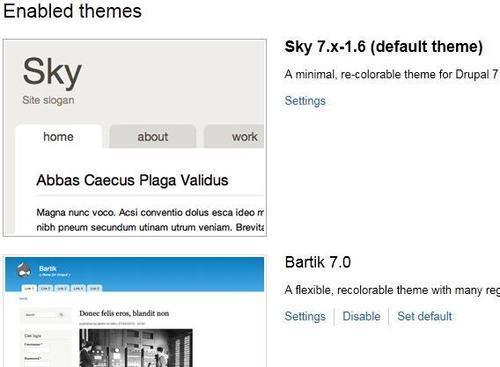This screenshot has height=367, width=500.
Task: Open the Sky theme Settings link
Action: pos(305,101)
